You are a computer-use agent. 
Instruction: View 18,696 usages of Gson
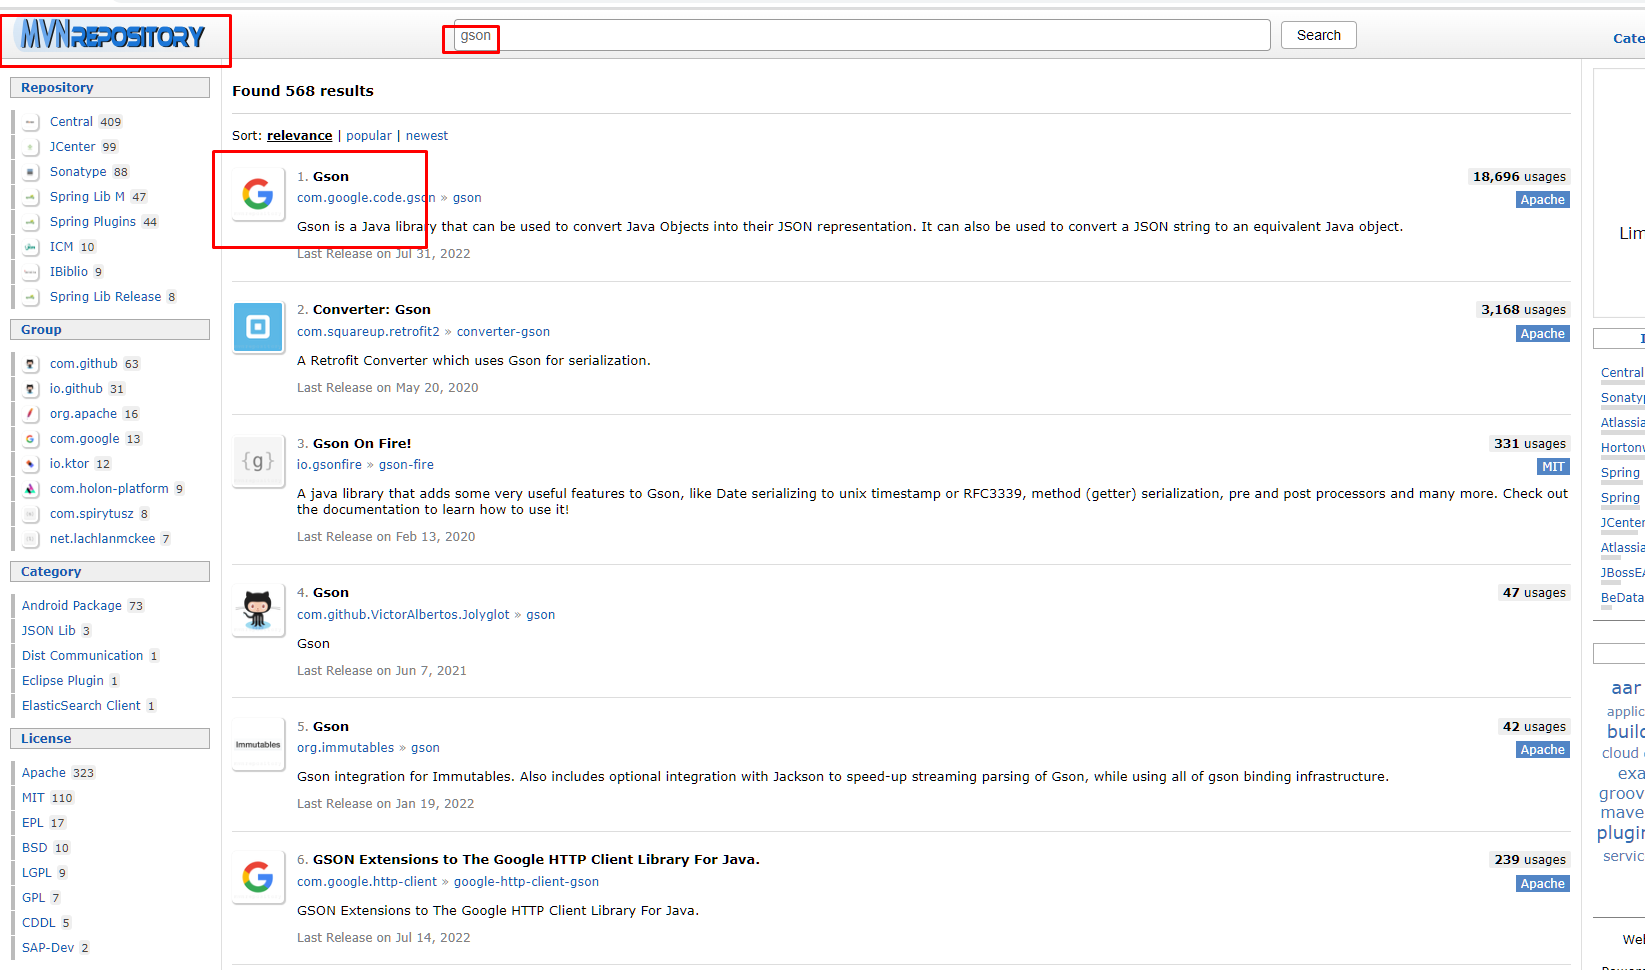1519,177
